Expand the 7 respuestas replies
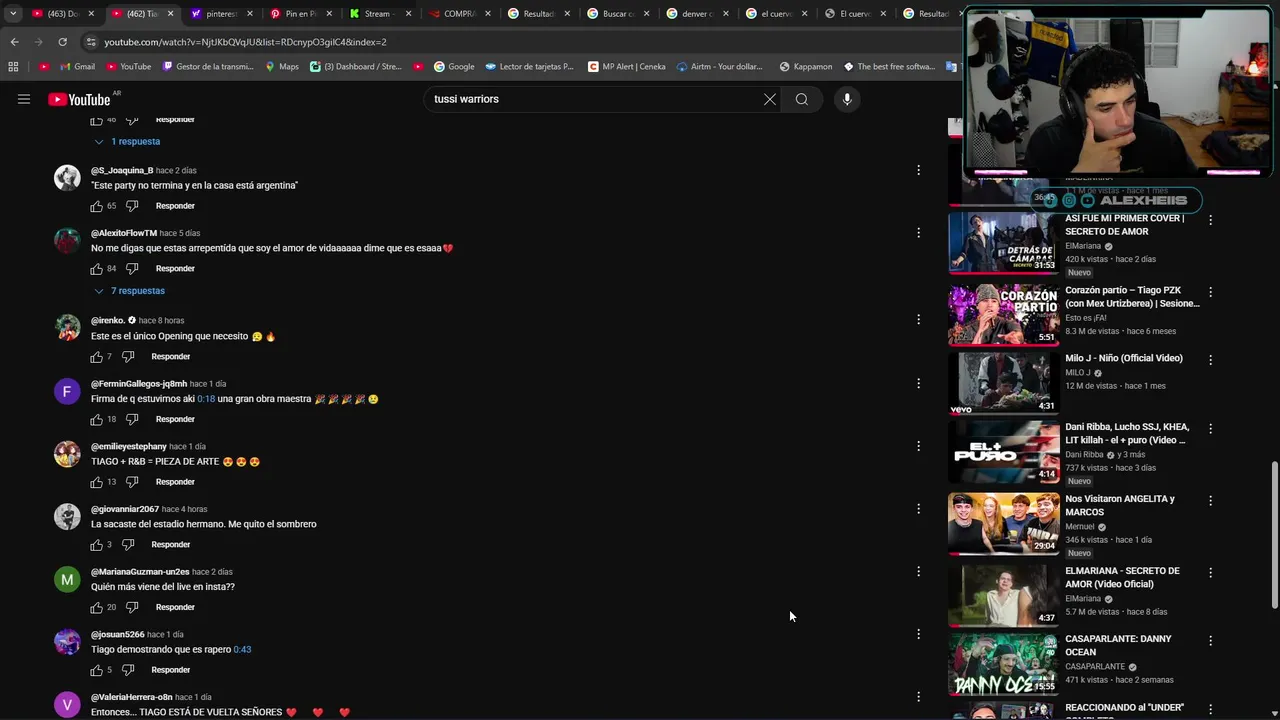Viewport: 1280px width, 720px height. pyautogui.click(x=129, y=291)
